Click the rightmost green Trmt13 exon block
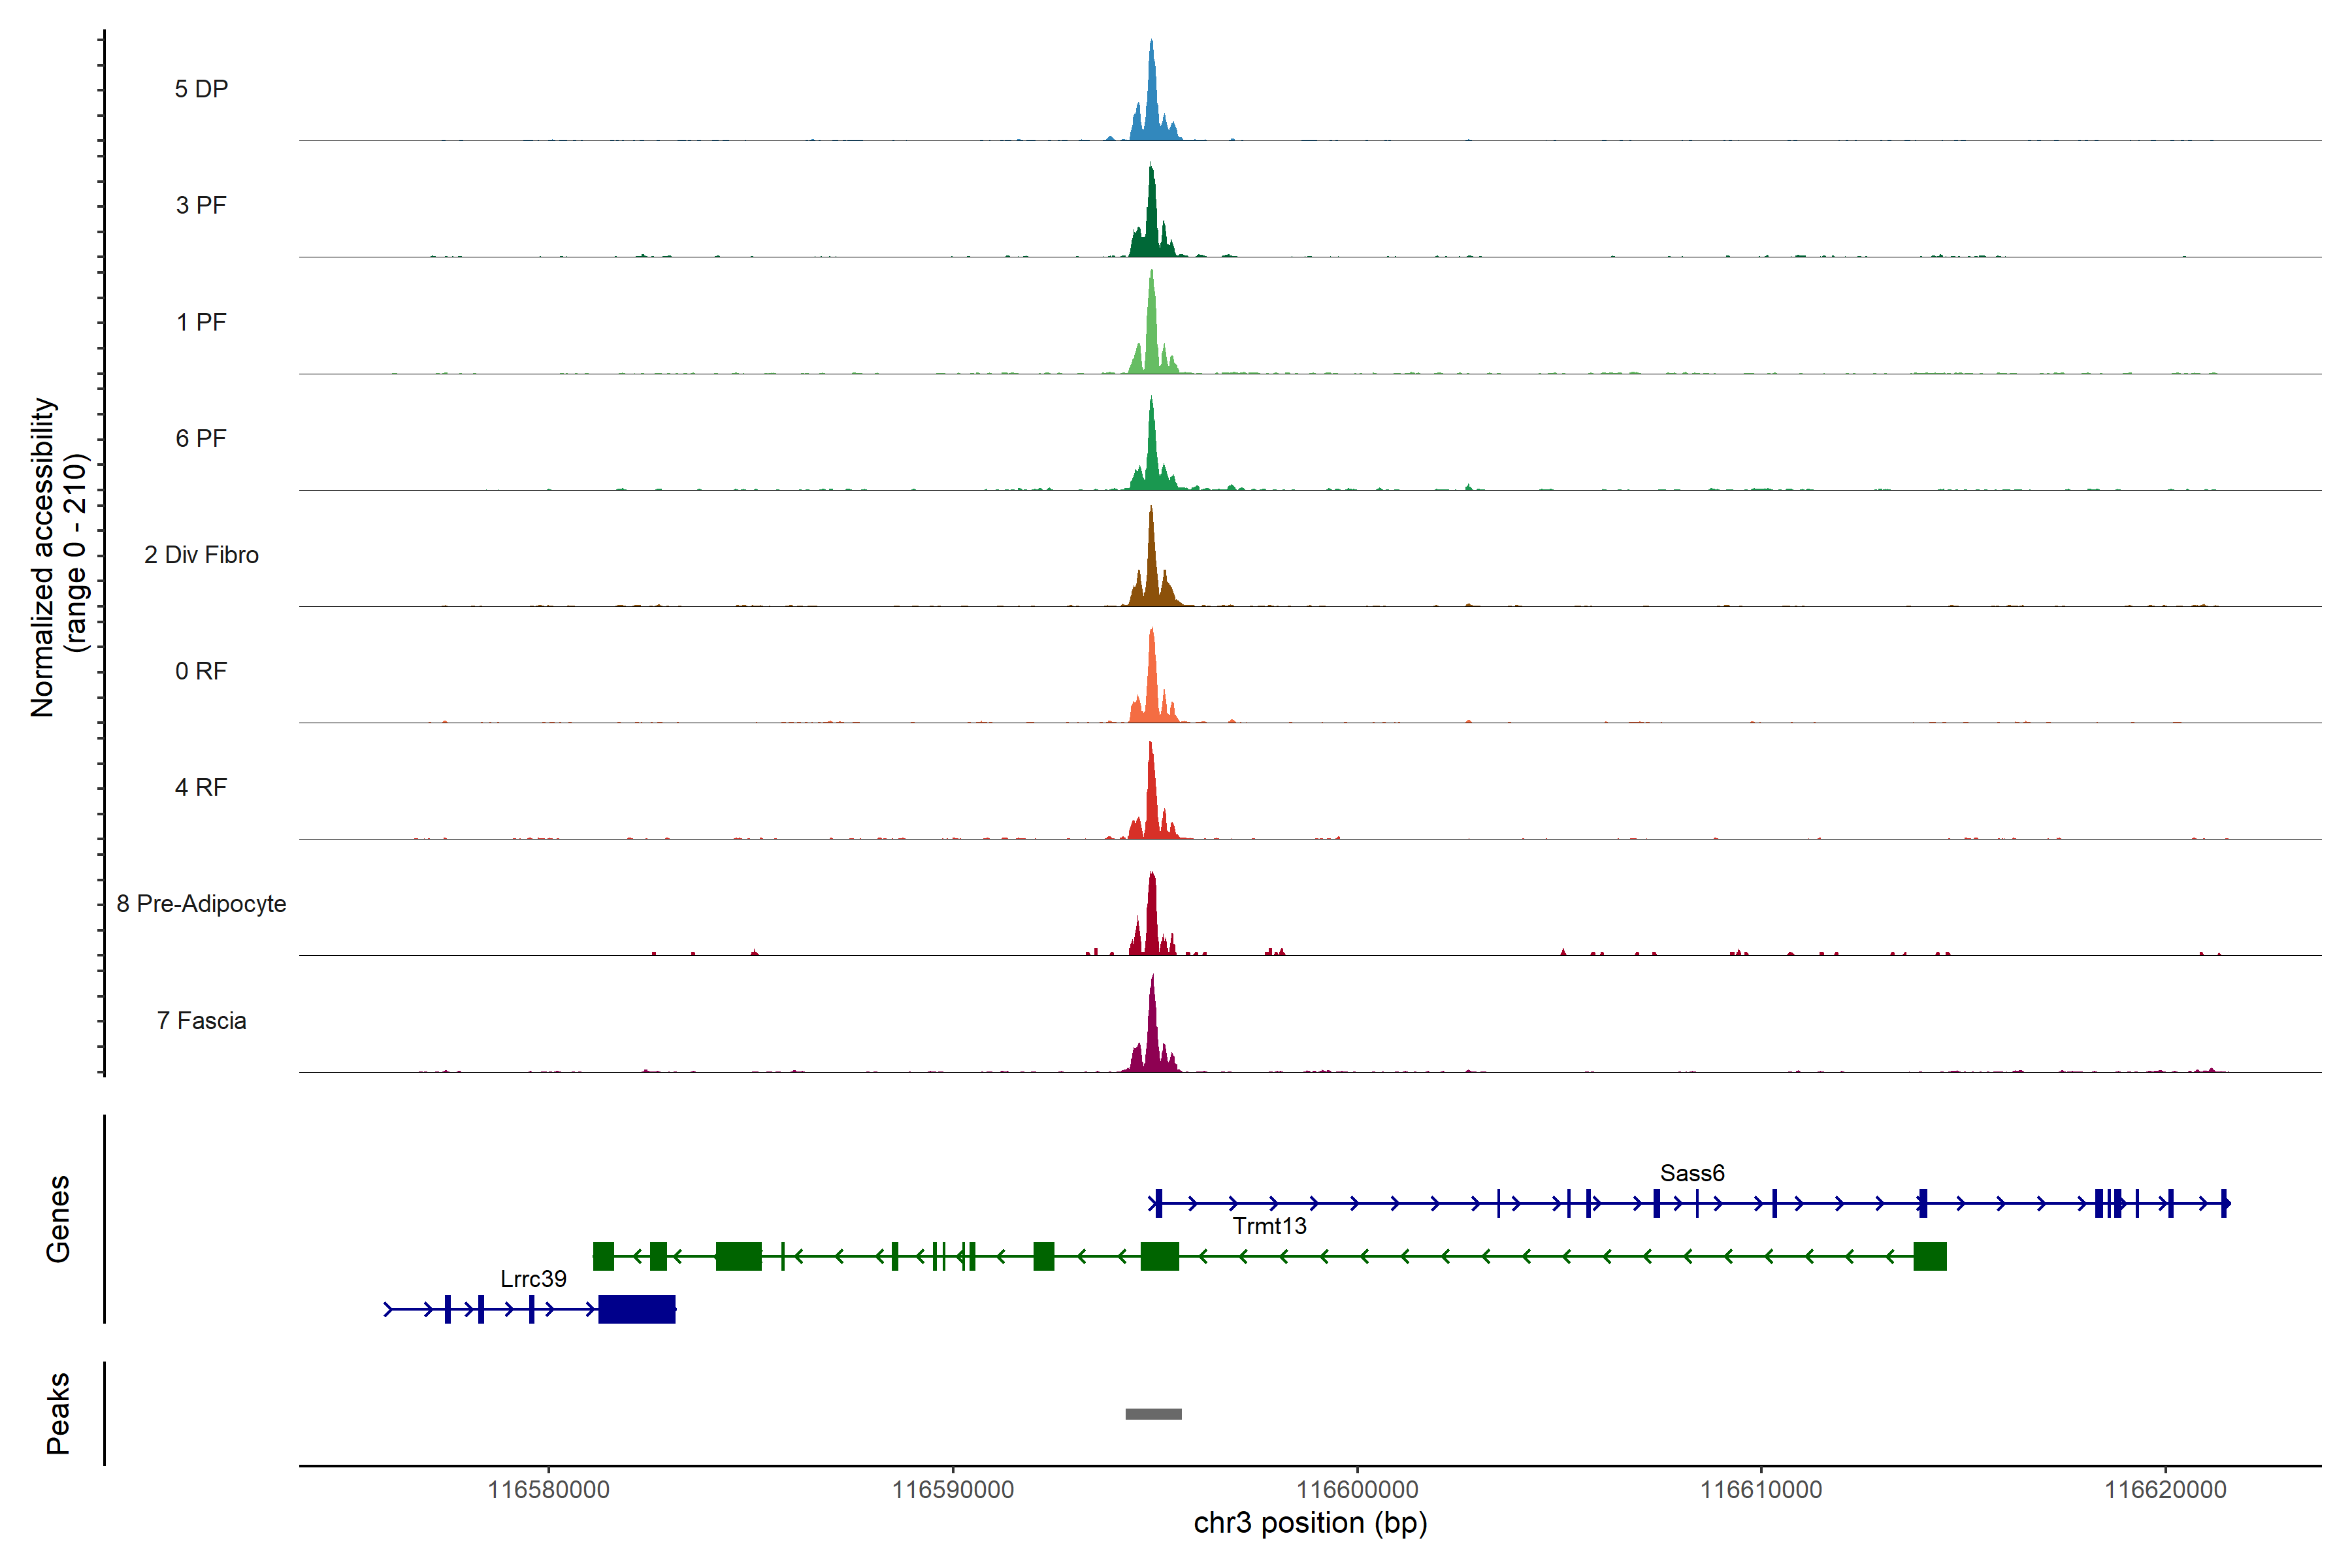2352x1568 pixels. [x=1930, y=1256]
